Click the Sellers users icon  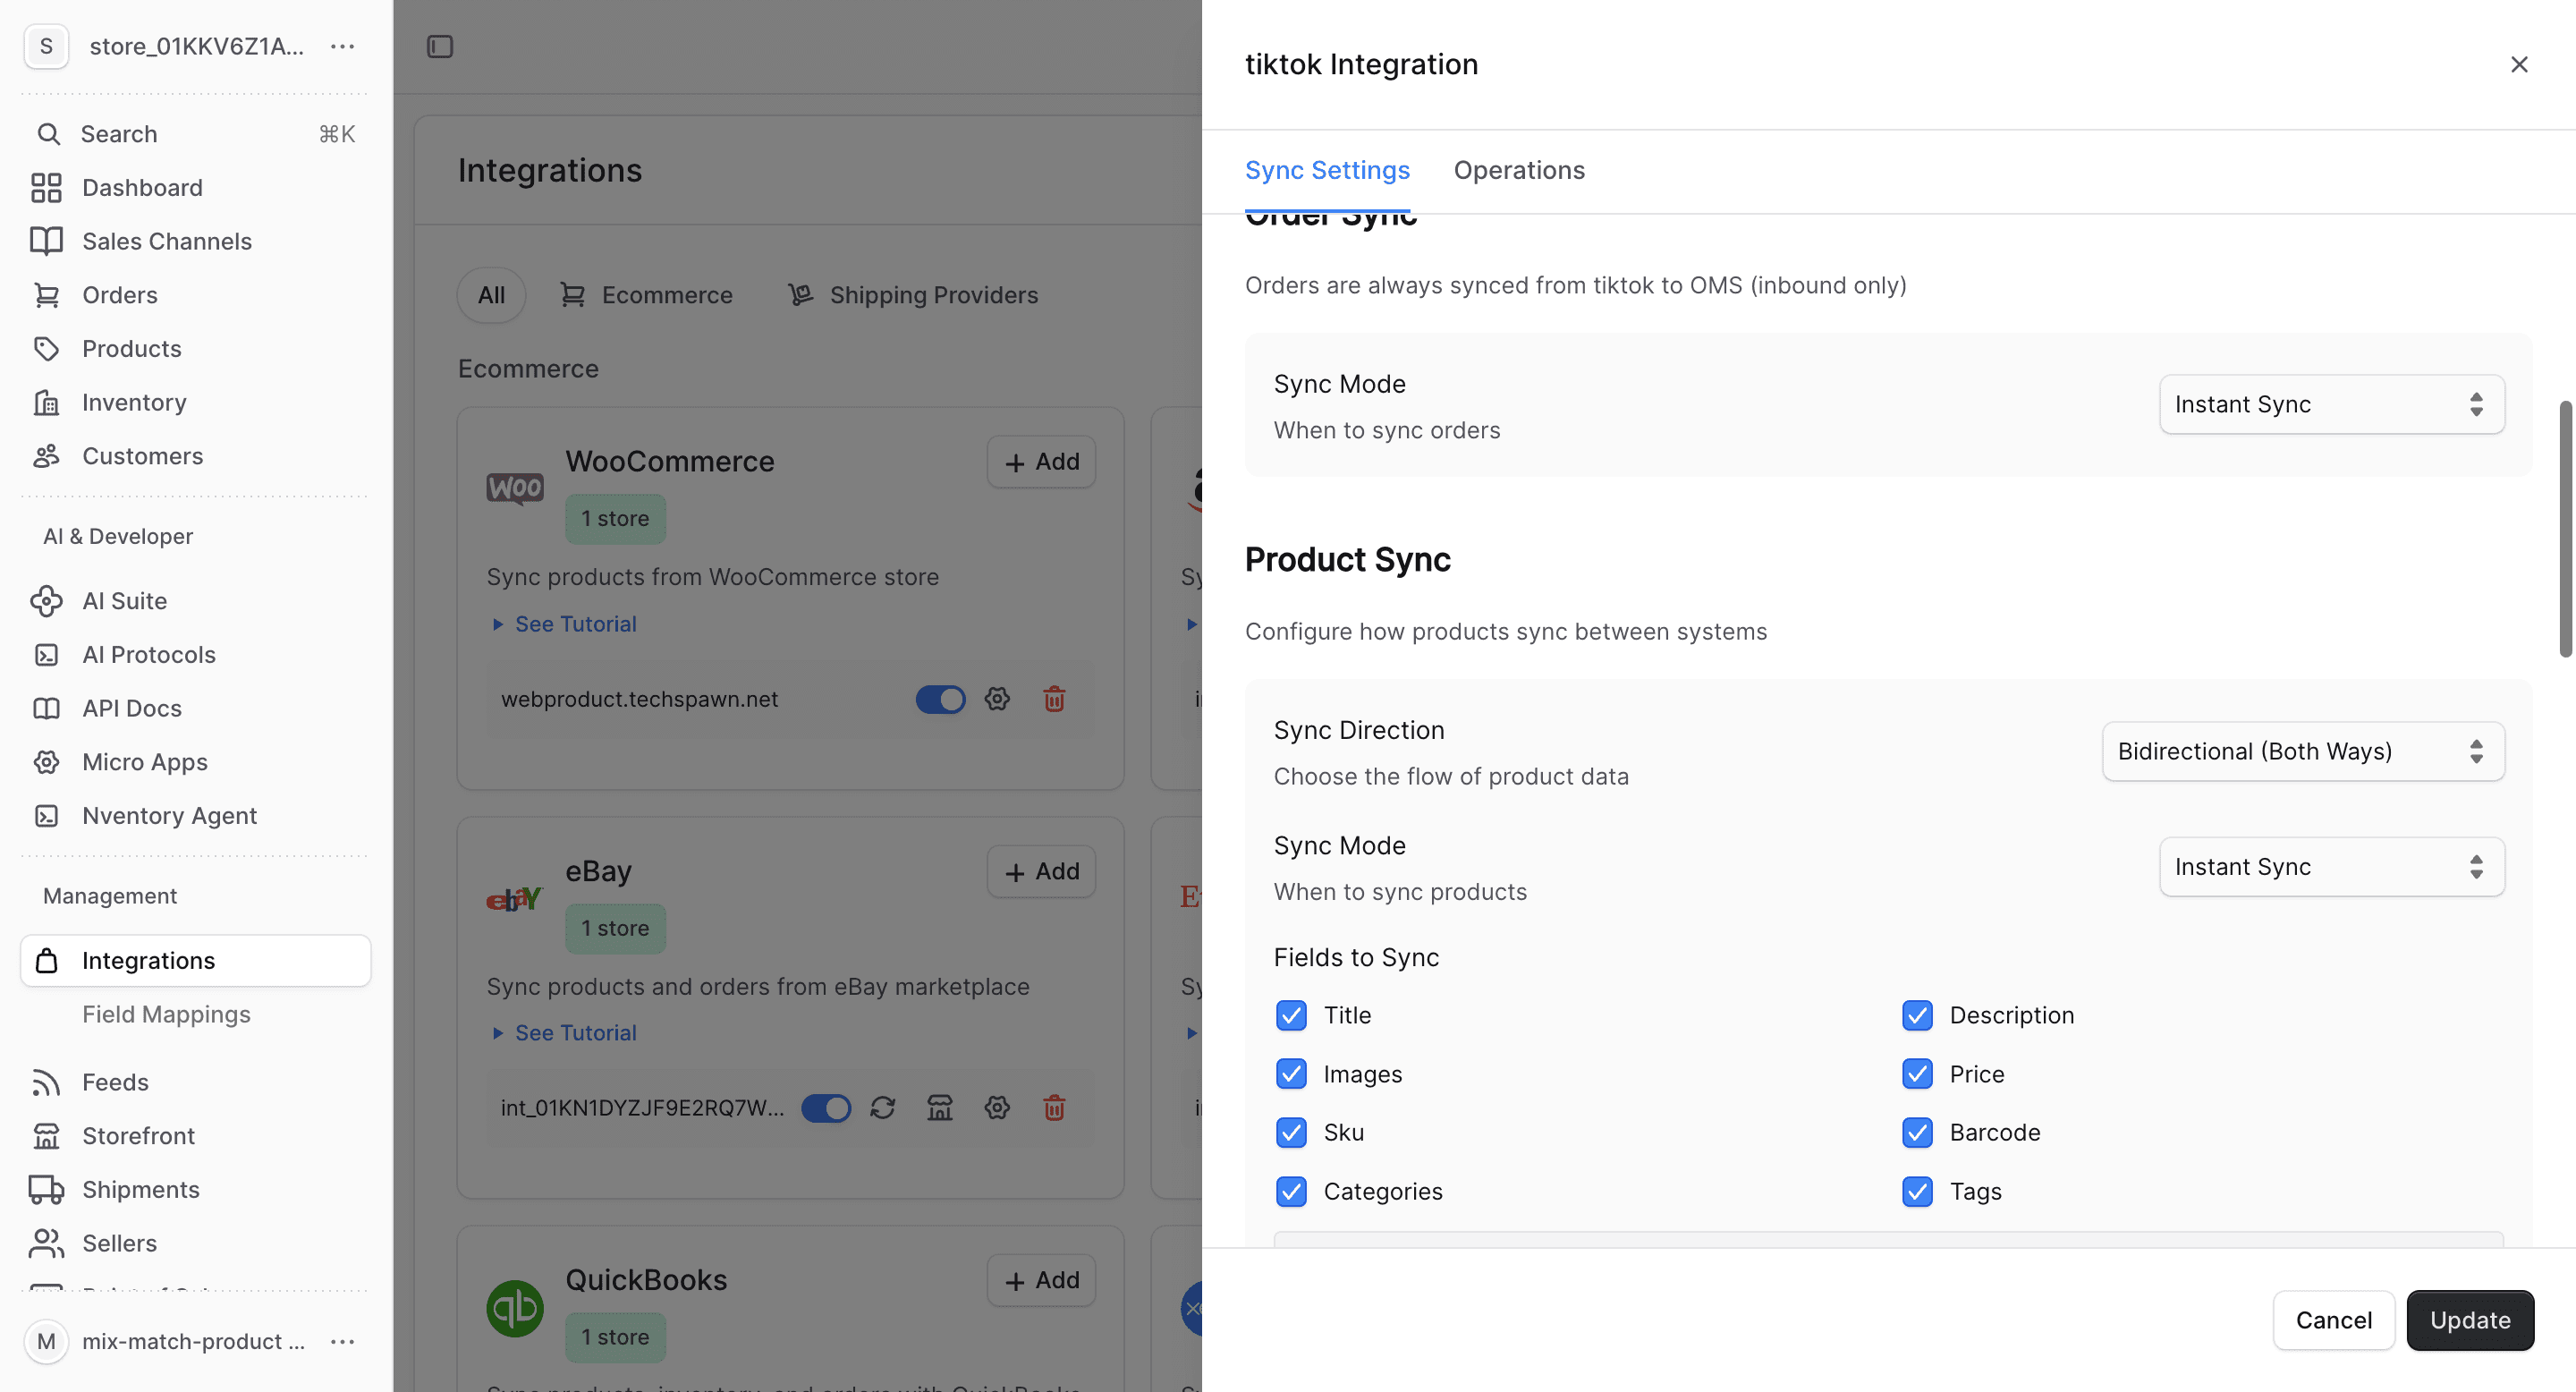(46, 1243)
